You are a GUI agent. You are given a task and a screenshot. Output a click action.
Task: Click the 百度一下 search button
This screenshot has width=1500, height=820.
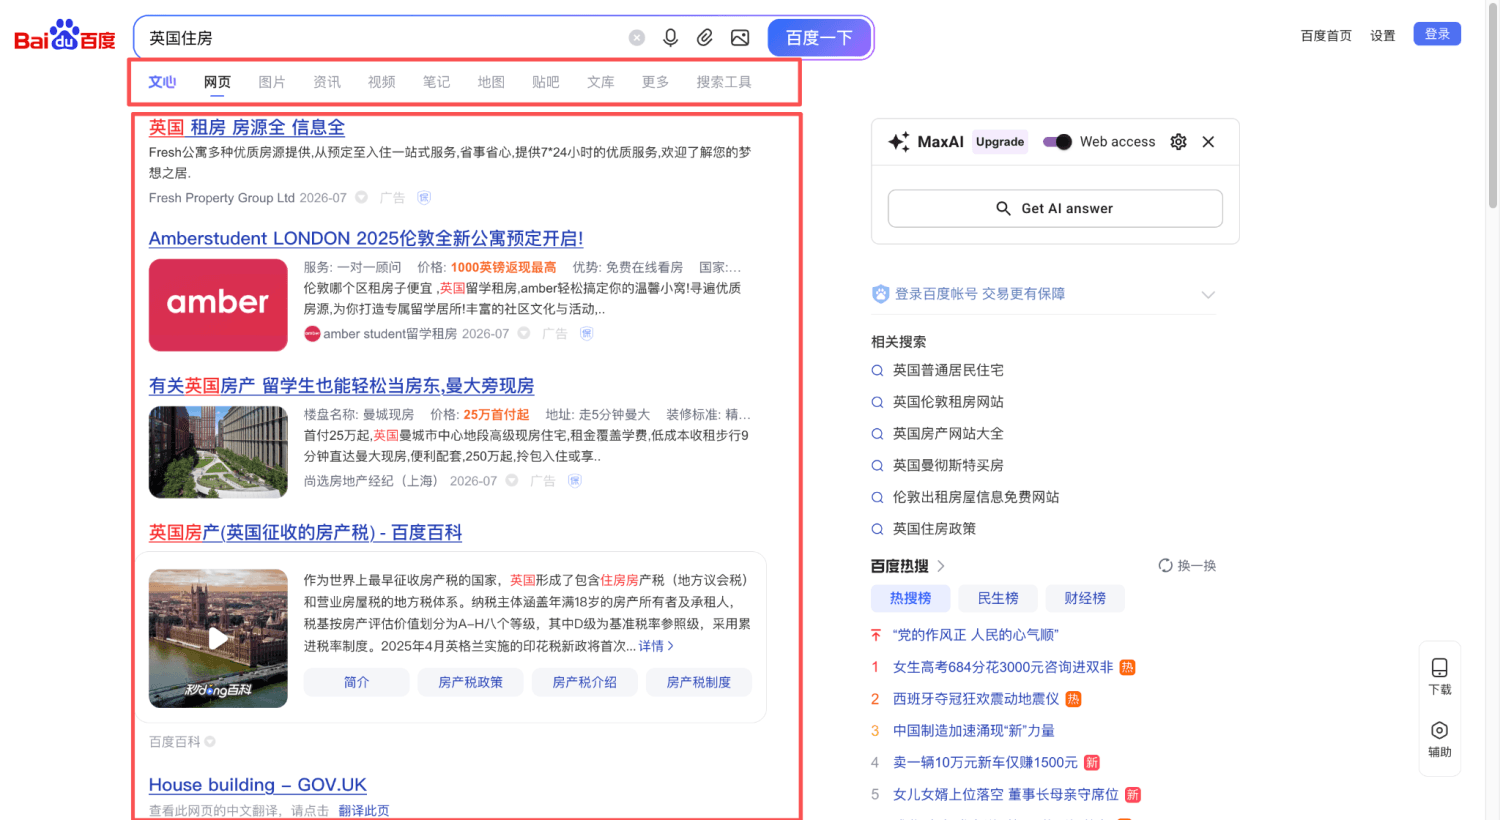[x=819, y=38]
